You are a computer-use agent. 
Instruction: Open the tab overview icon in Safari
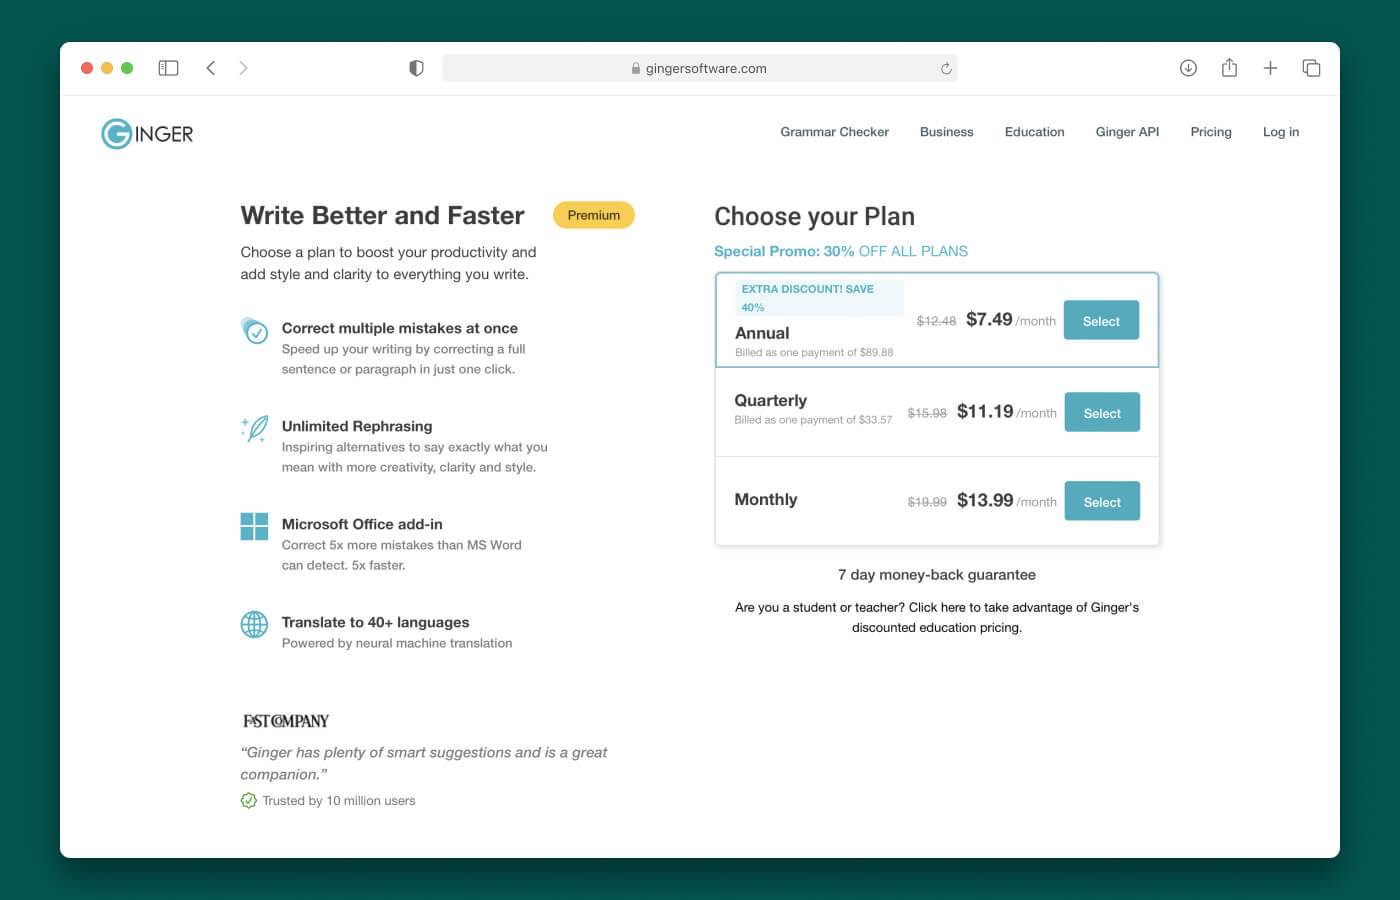[x=1311, y=68]
